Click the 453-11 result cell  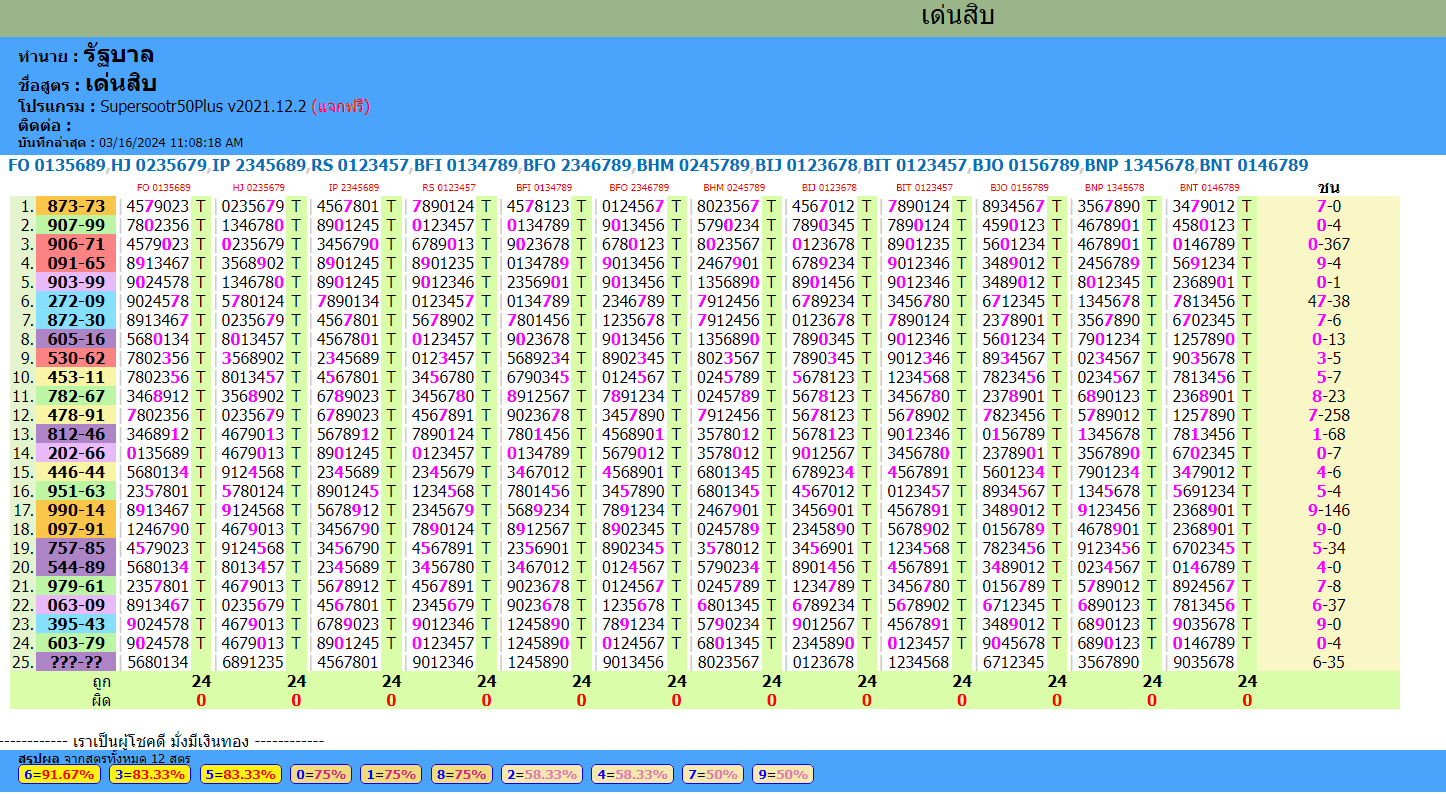click(x=76, y=377)
